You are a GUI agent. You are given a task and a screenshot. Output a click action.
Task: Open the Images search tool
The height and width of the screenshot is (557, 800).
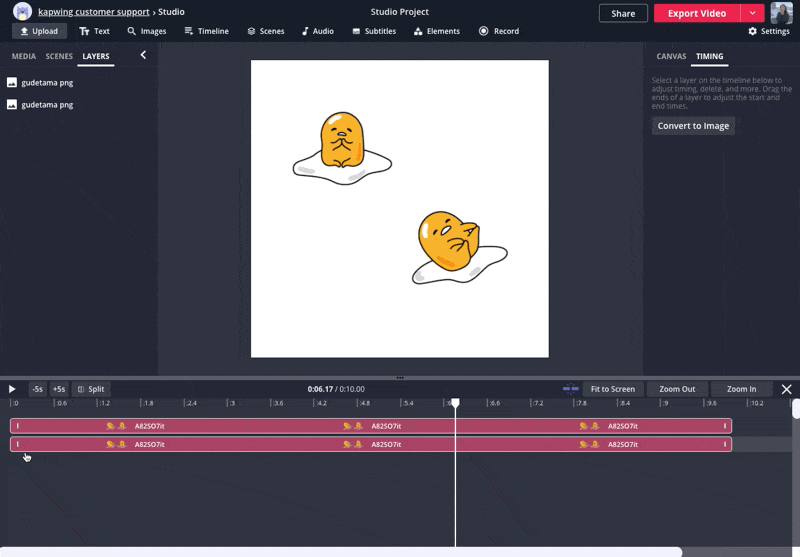click(x=146, y=31)
